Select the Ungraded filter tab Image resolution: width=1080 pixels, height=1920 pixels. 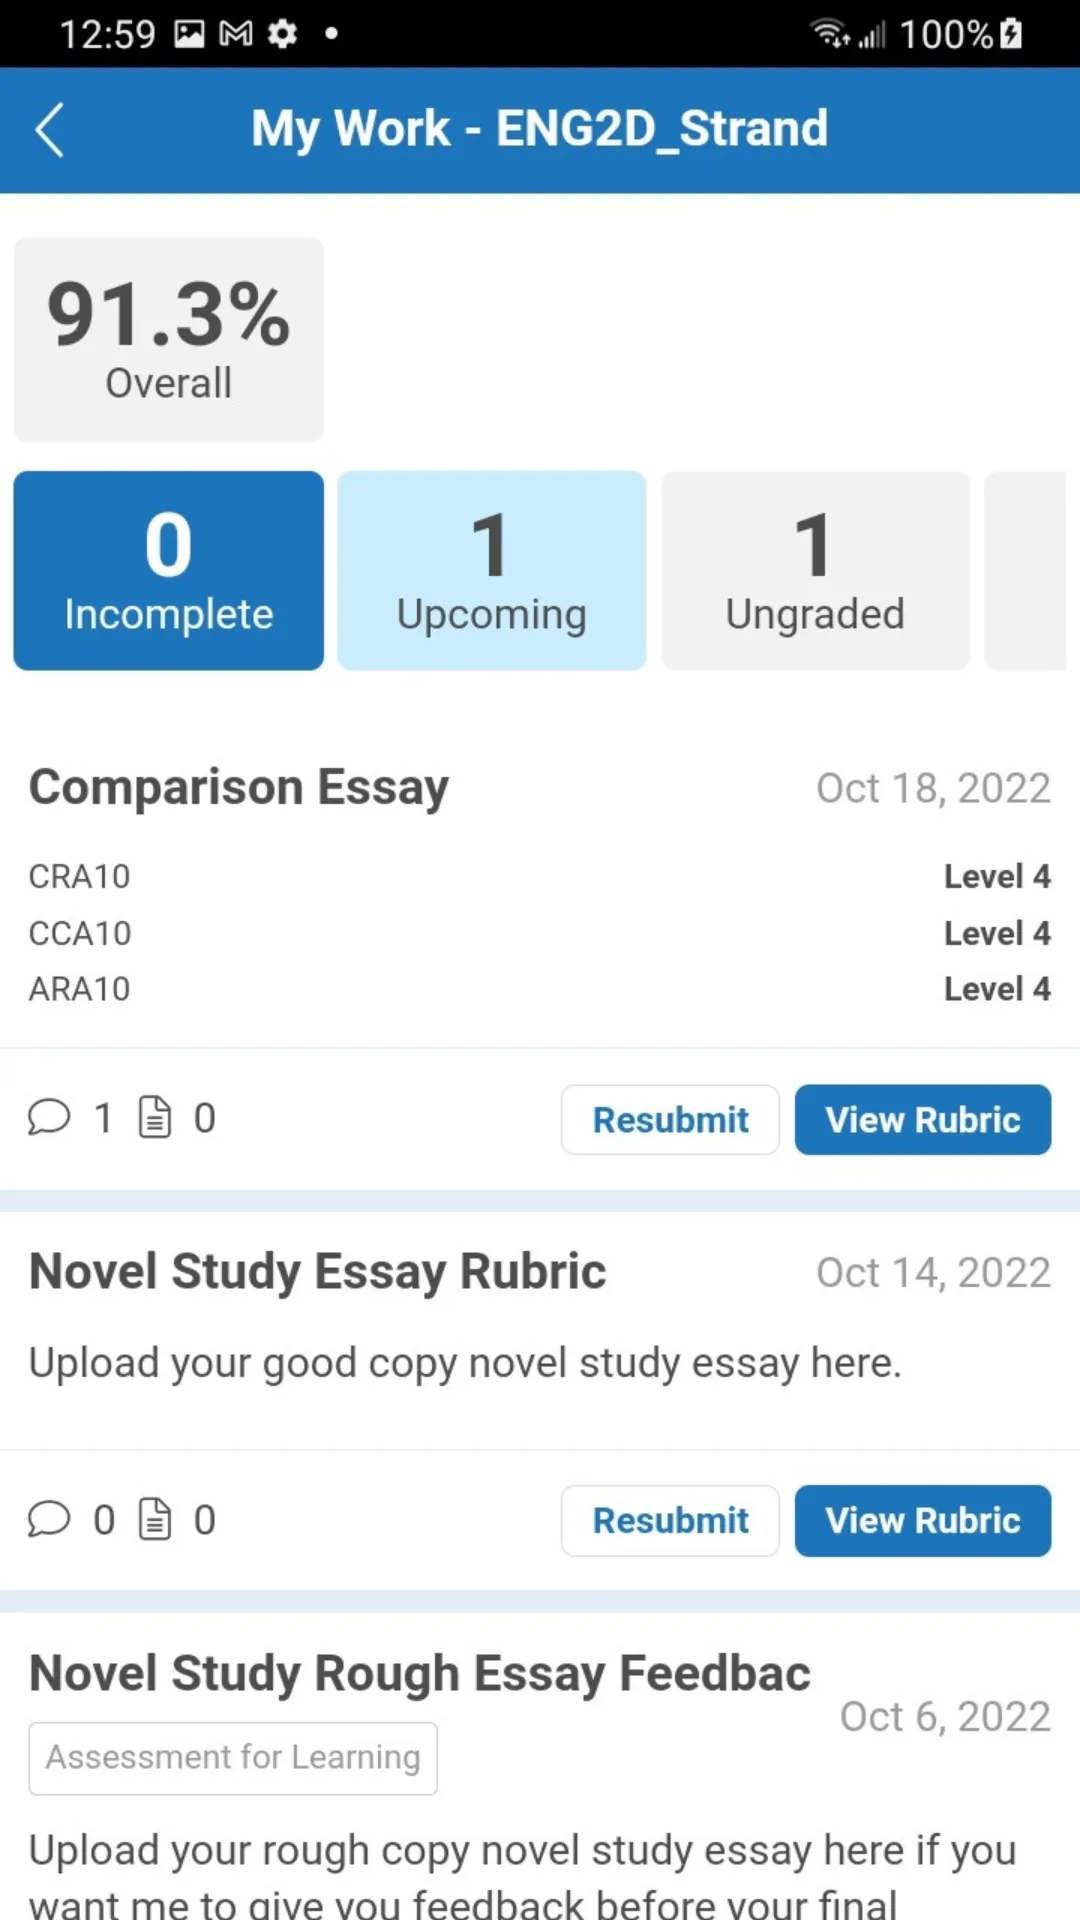[x=815, y=570]
